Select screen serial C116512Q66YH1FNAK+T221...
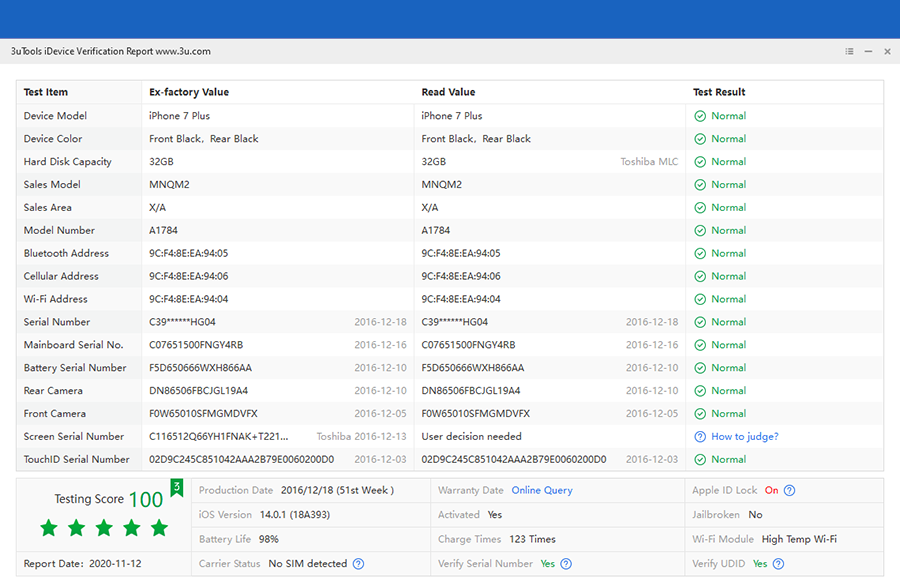Image resolution: width=900 pixels, height=582 pixels. pyautogui.click(x=219, y=437)
